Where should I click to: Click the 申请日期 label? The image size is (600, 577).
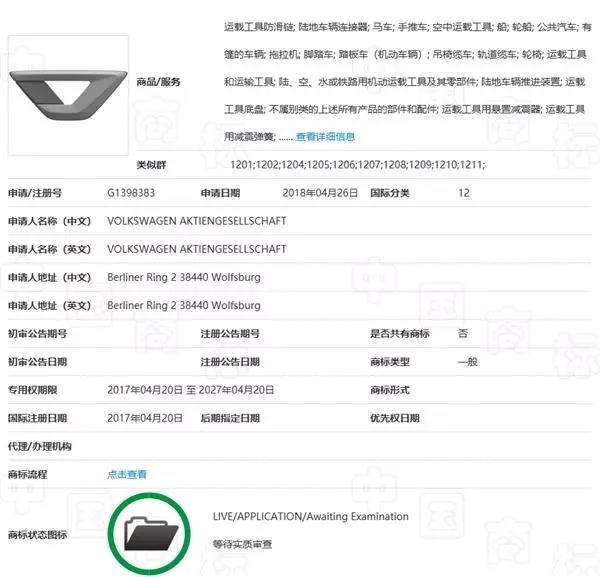point(220,193)
